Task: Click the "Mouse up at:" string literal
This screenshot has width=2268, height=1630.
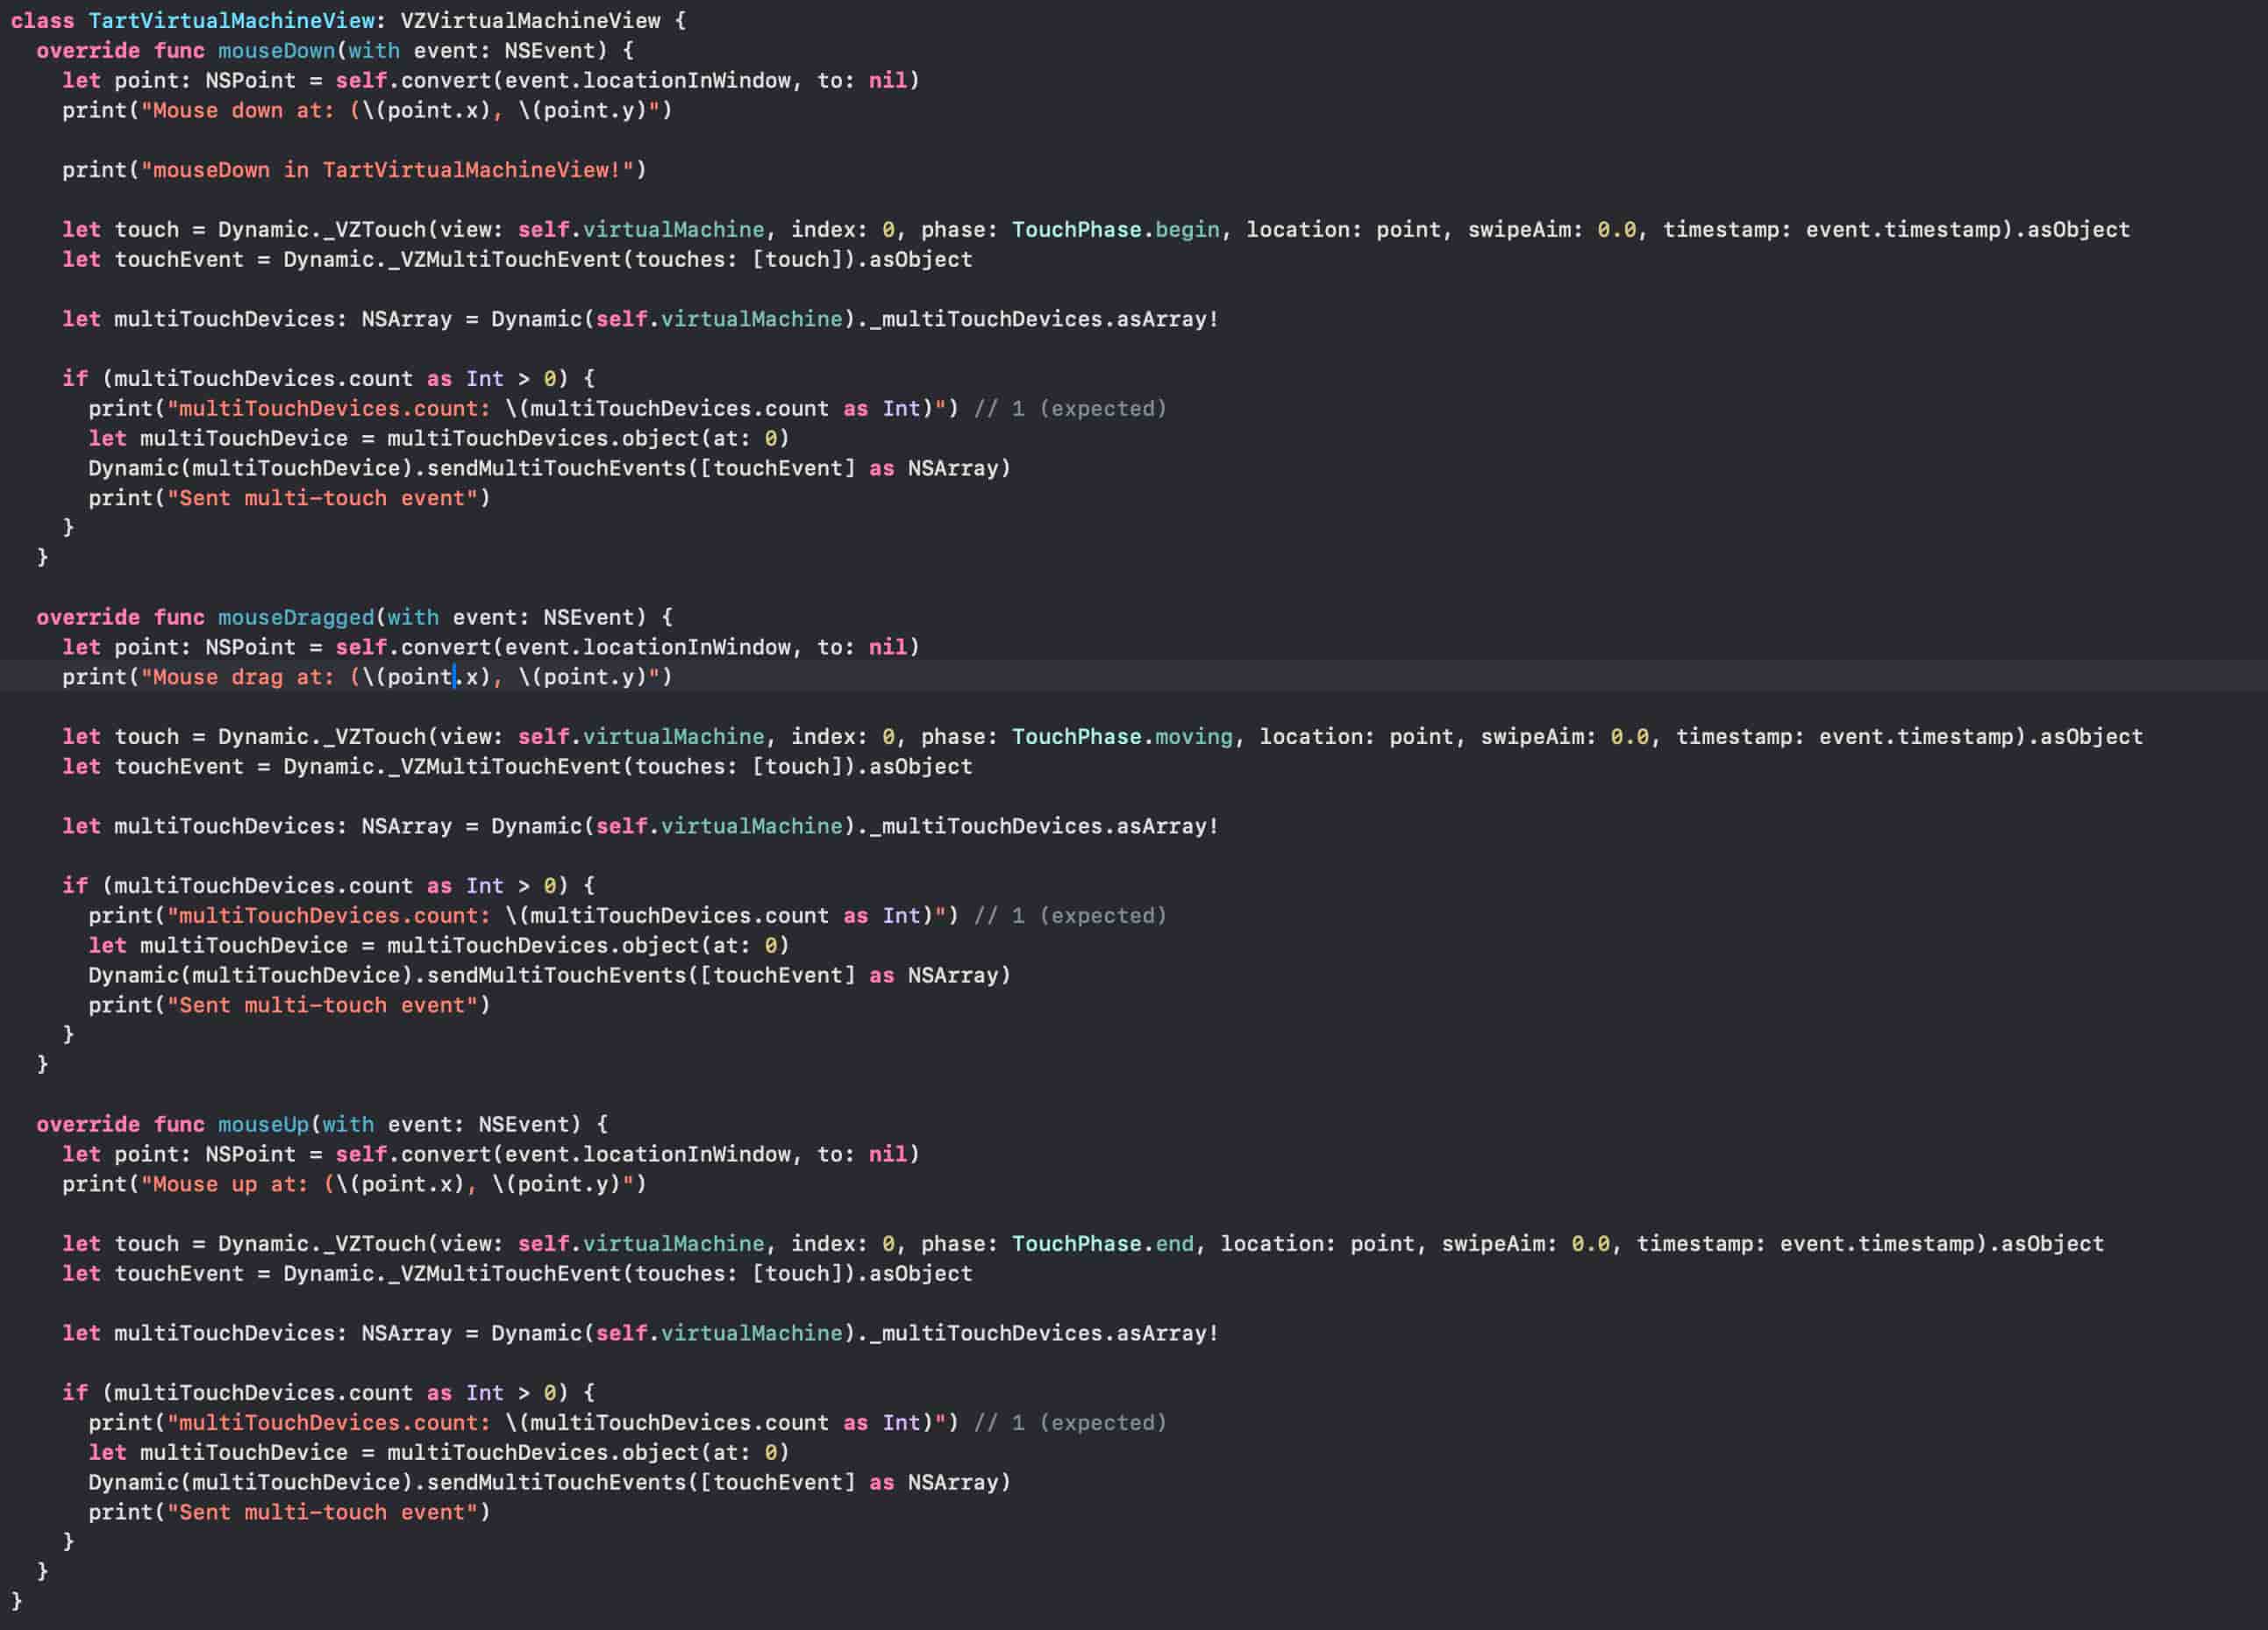Action: tap(224, 1184)
